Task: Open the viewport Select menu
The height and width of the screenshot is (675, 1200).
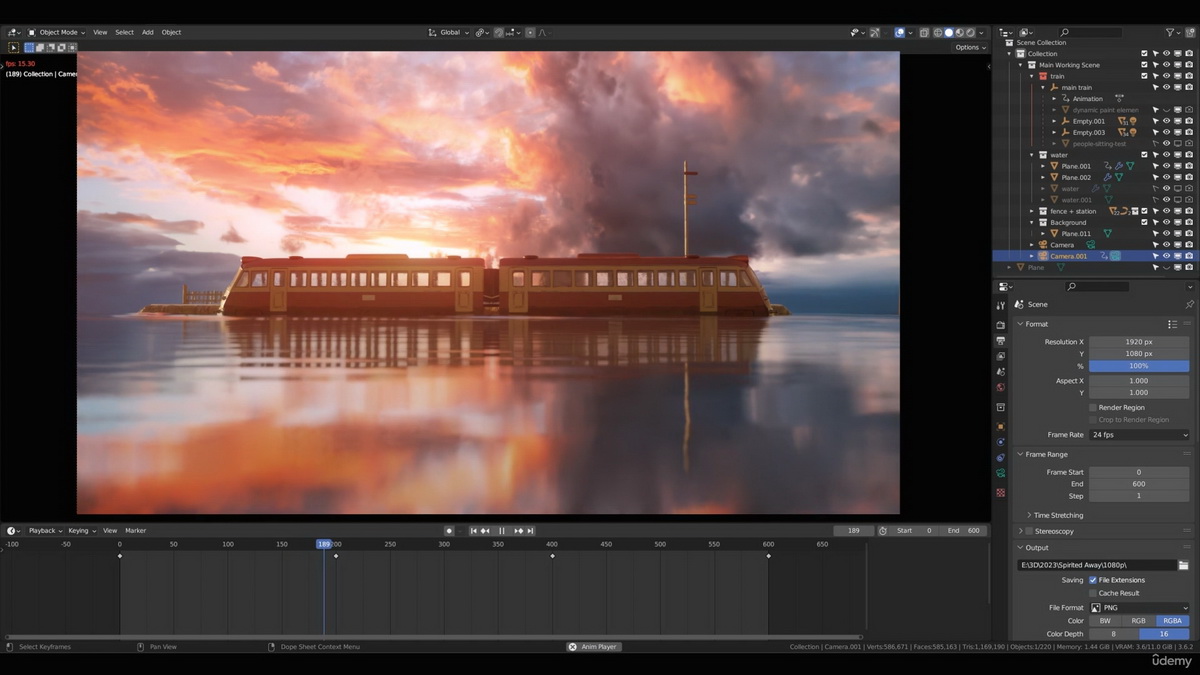Action: click(x=124, y=32)
